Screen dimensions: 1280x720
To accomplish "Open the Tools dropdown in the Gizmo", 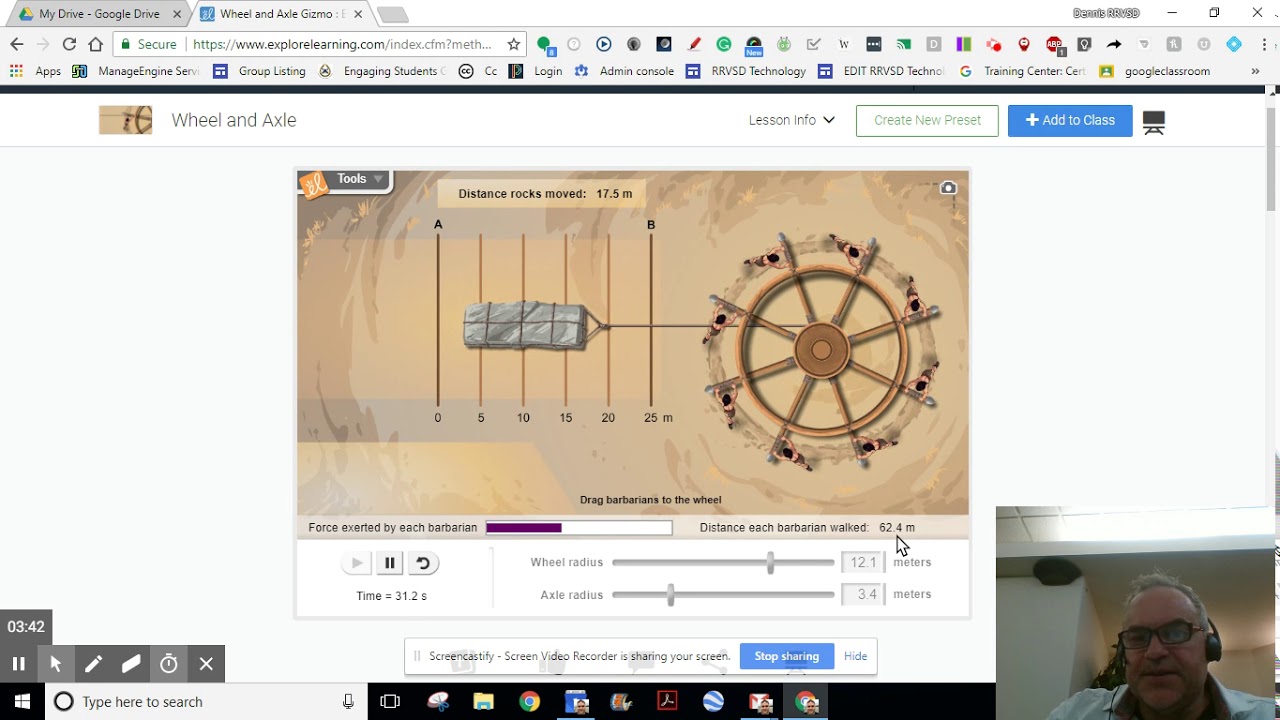I will point(359,179).
